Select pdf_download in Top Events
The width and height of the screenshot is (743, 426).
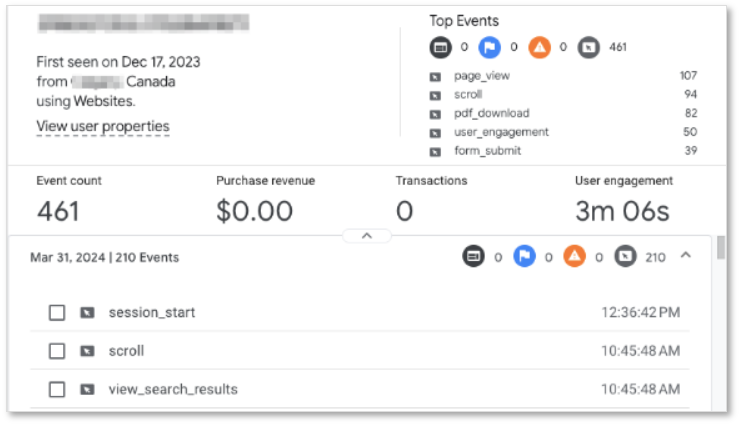(491, 113)
